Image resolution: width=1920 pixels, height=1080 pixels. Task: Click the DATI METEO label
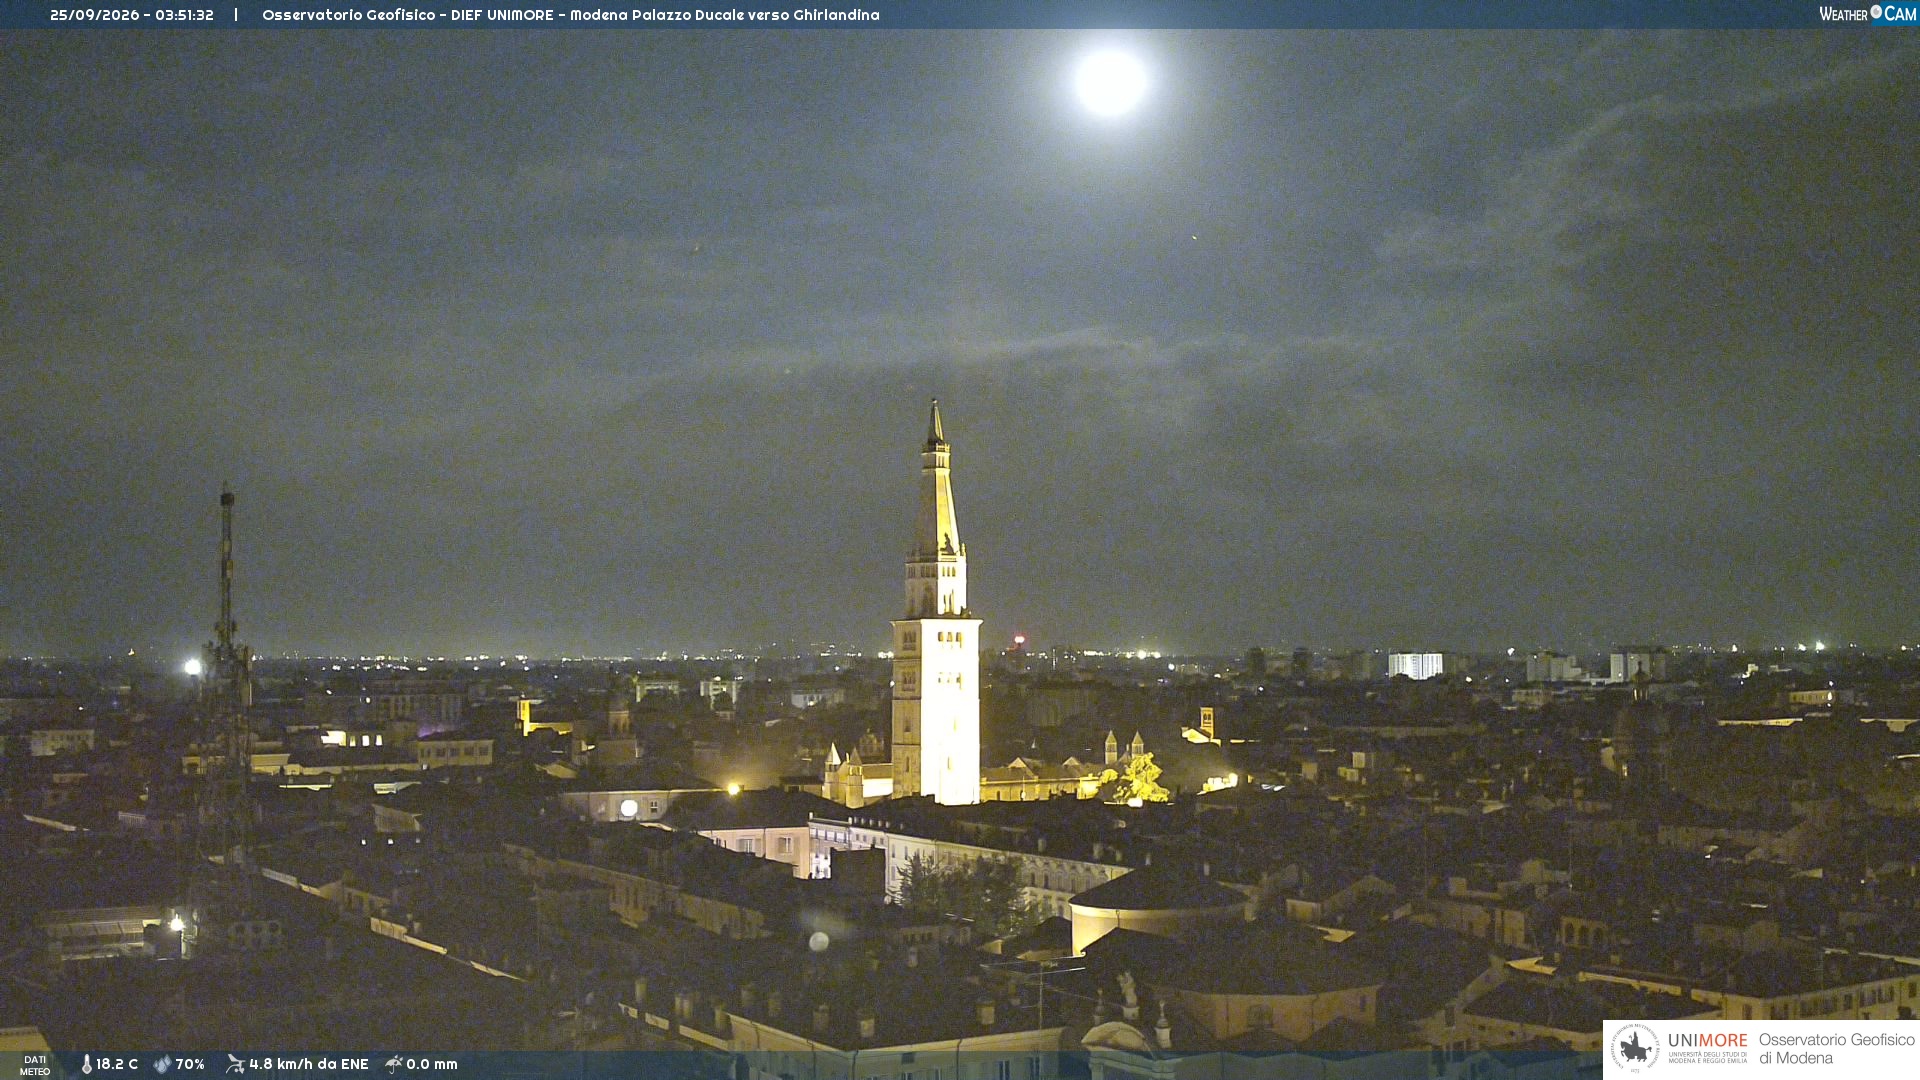coord(35,1065)
